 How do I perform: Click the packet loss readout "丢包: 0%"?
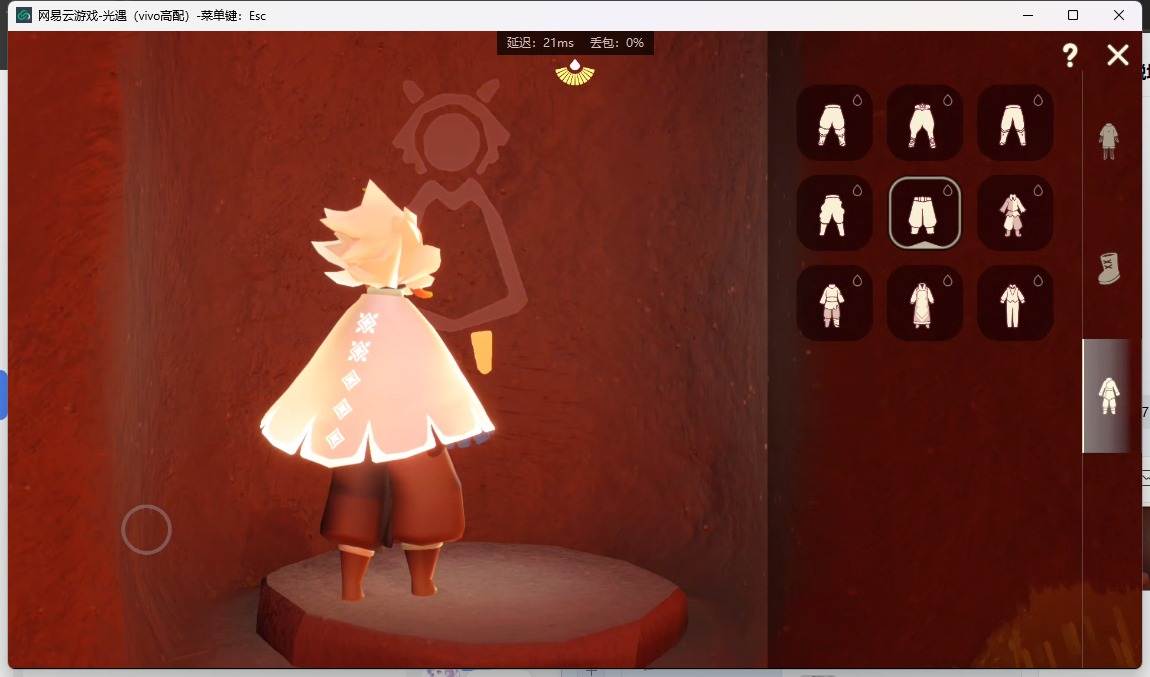pyautogui.click(x=617, y=43)
